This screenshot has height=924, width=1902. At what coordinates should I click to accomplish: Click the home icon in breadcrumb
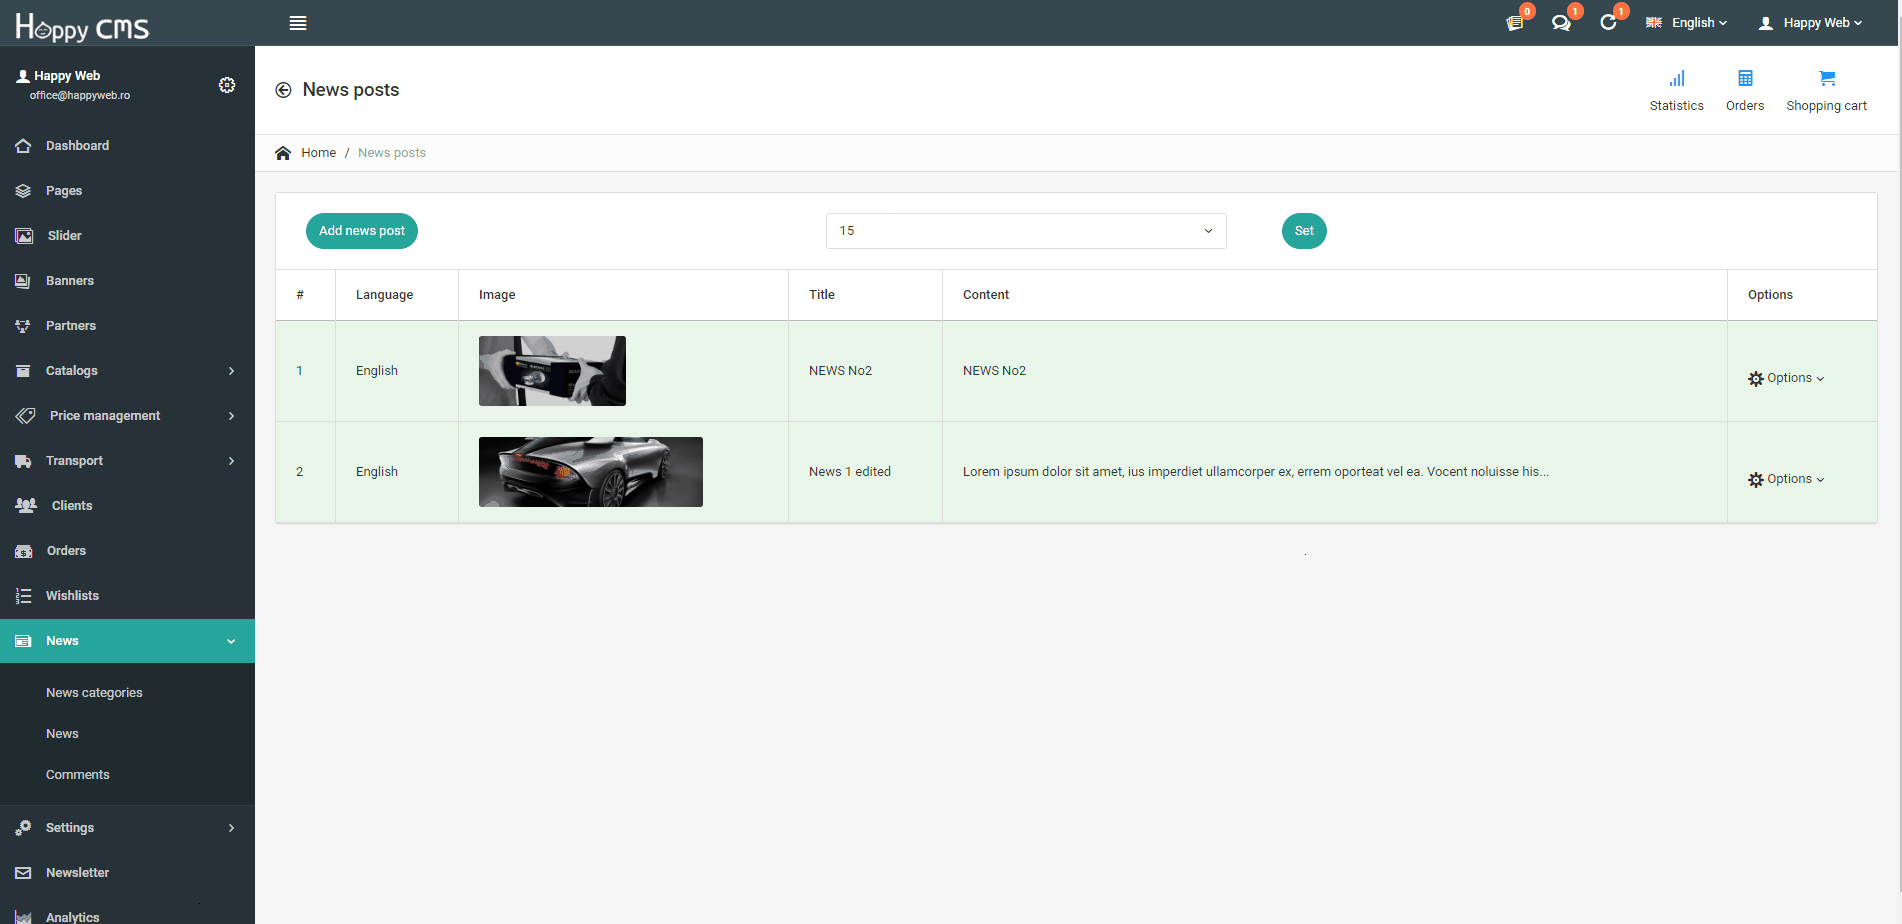[x=283, y=153]
